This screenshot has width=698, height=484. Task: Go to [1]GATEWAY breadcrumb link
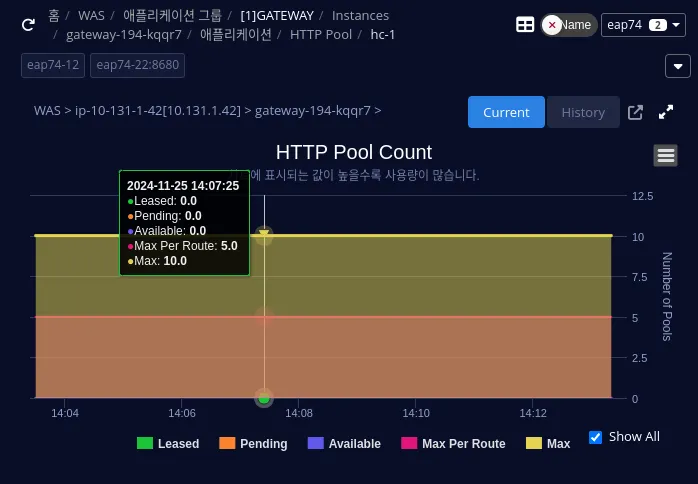[x=277, y=16]
